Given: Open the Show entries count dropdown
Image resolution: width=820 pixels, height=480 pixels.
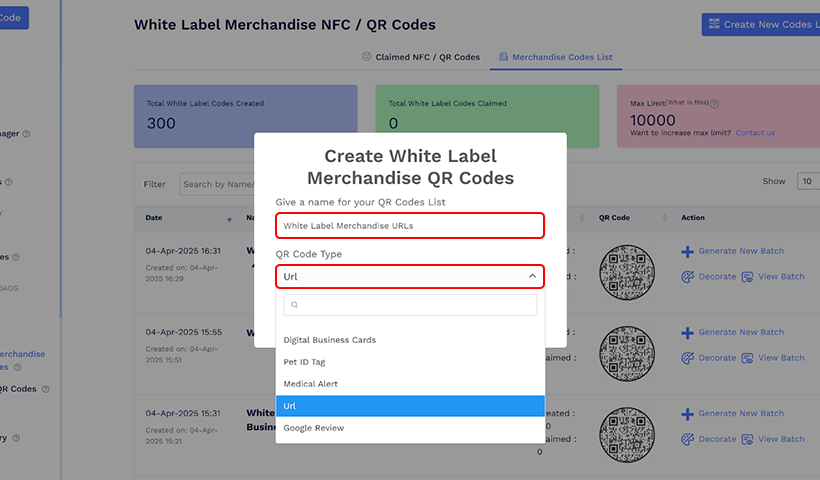Looking at the screenshot, I should click(x=806, y=181).
